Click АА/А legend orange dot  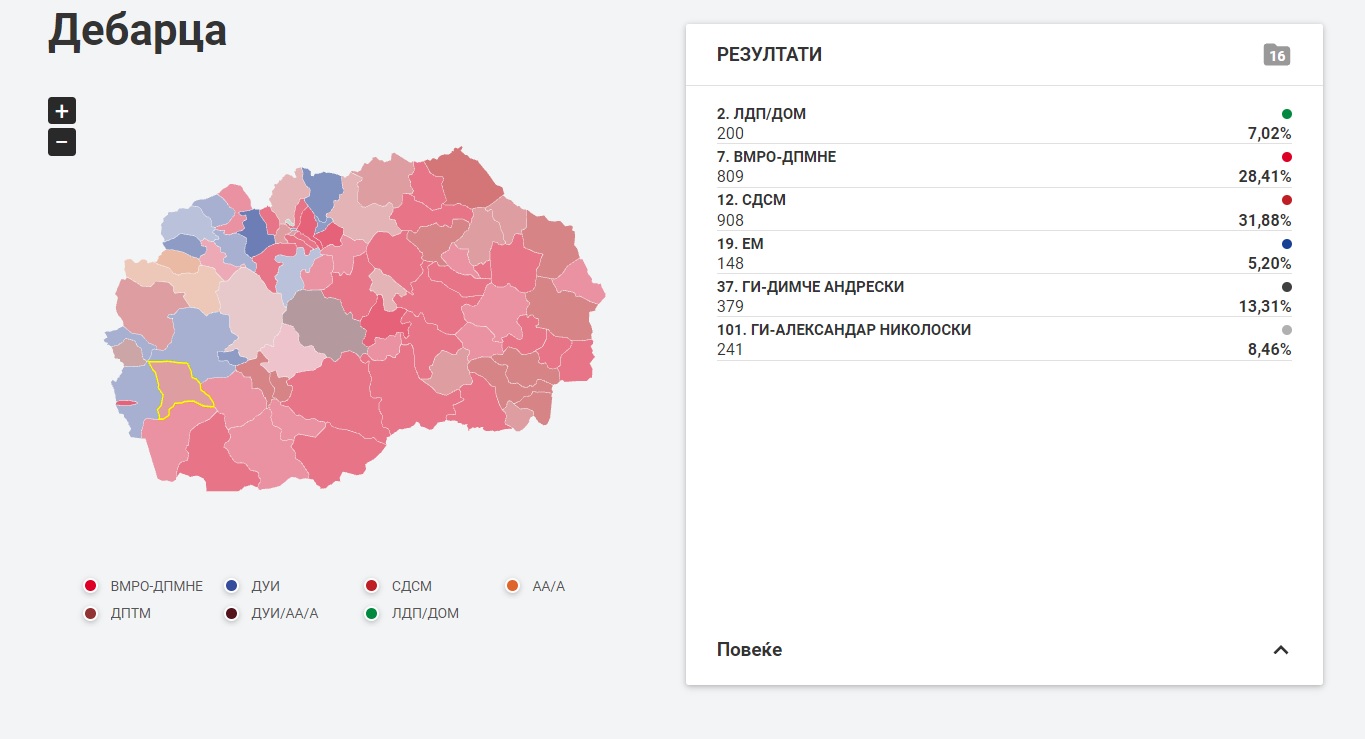point(513,586)
